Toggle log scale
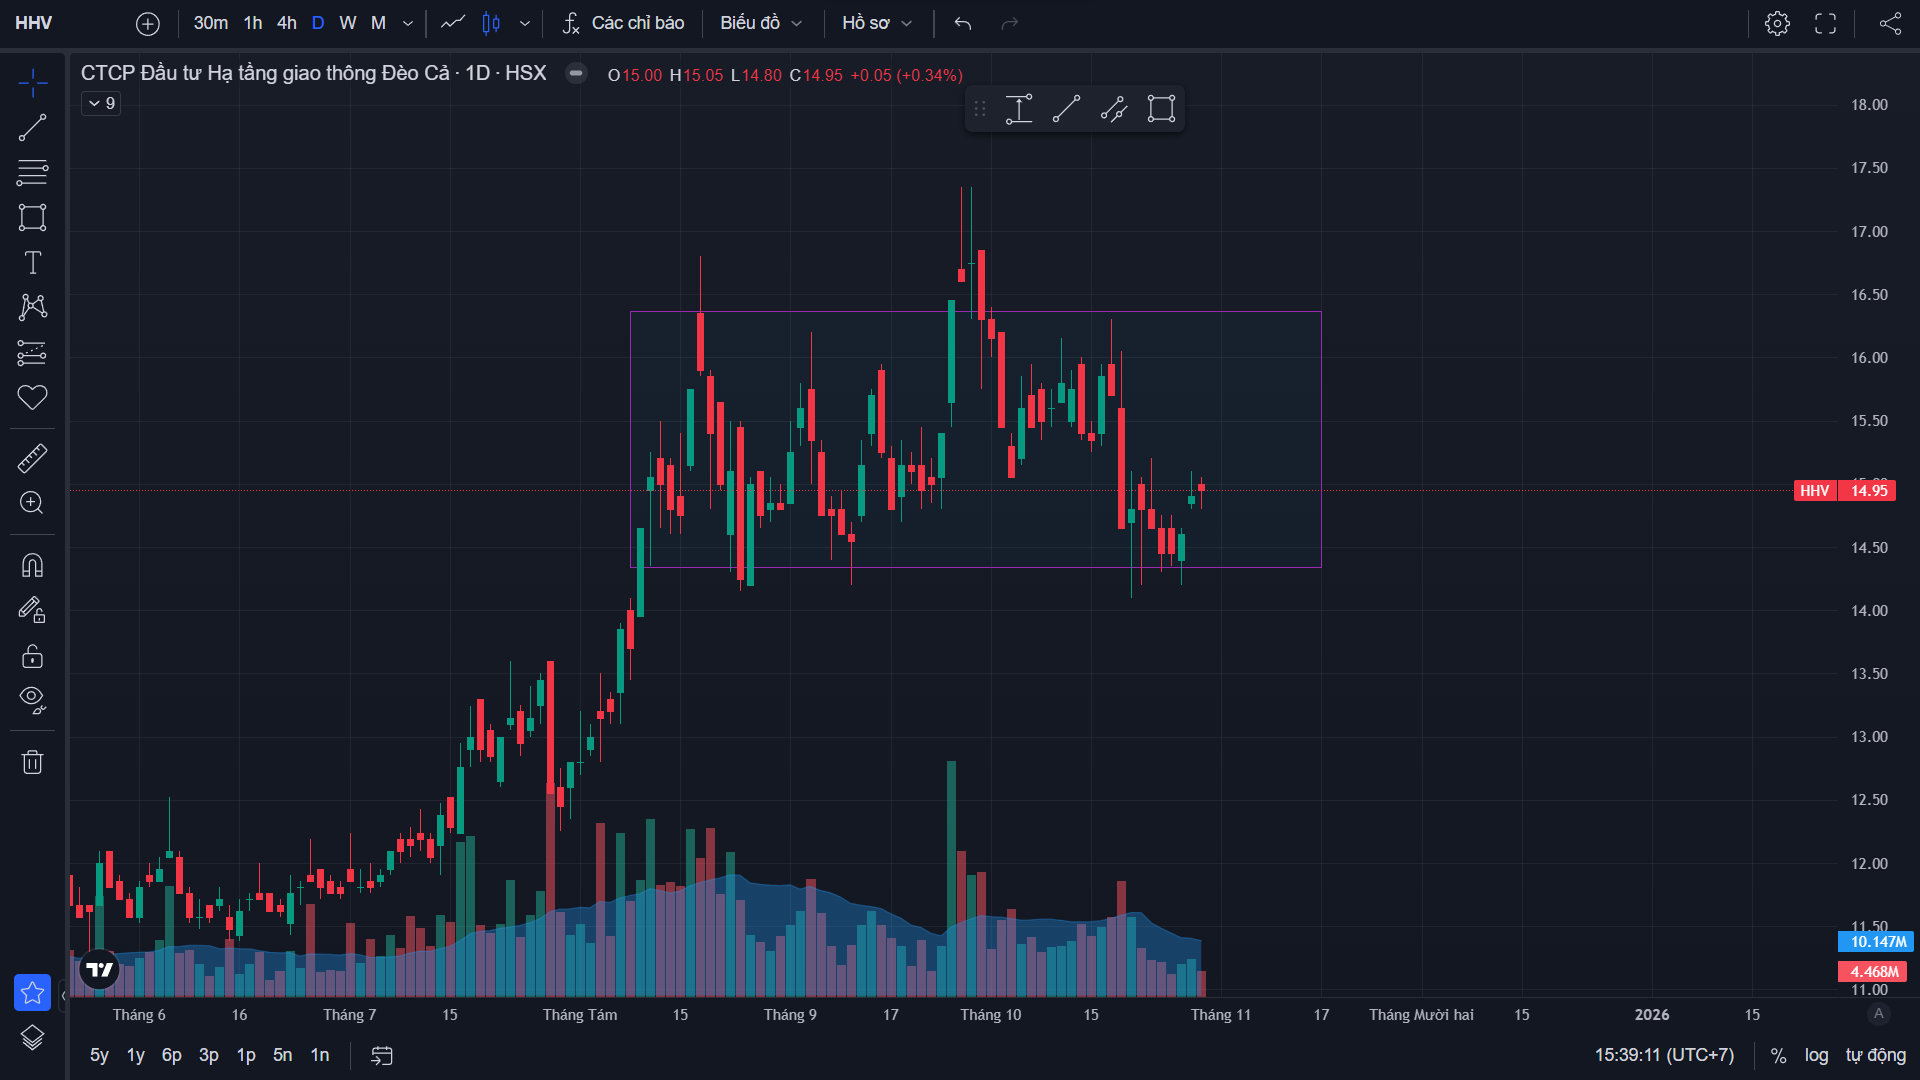 point(1816,1055)
